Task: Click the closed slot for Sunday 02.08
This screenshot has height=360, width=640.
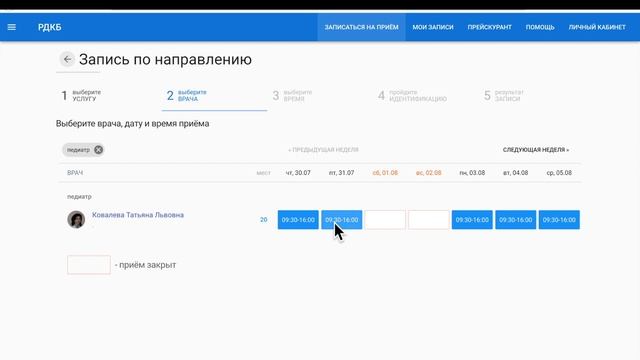Action: (429, 220)
